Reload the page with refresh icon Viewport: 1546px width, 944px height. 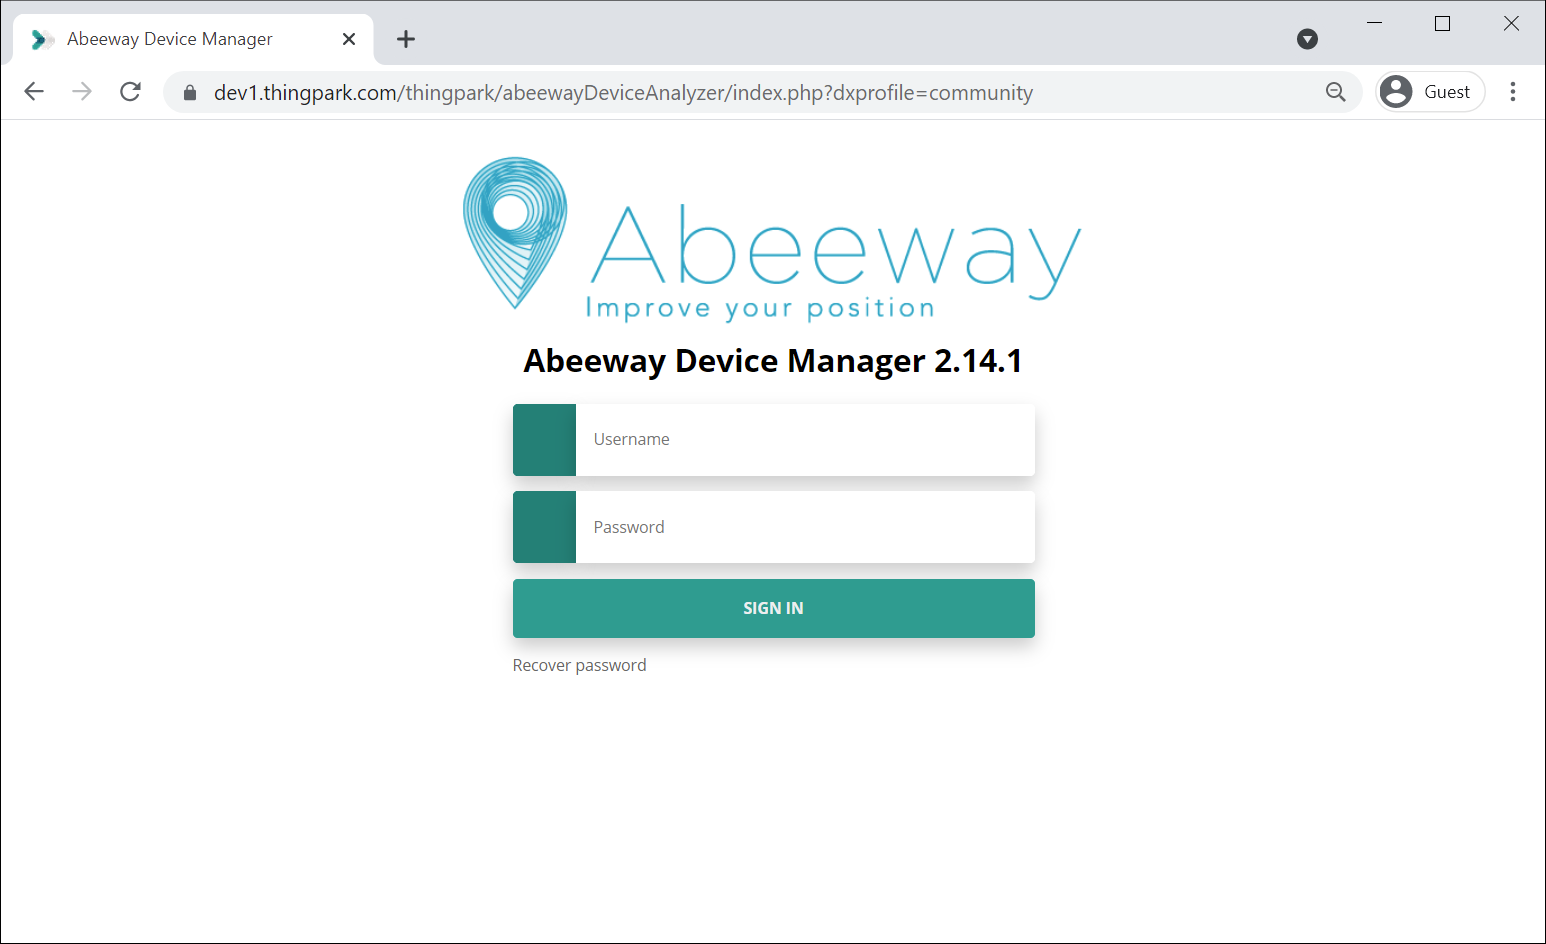click(x=130, y=92)
